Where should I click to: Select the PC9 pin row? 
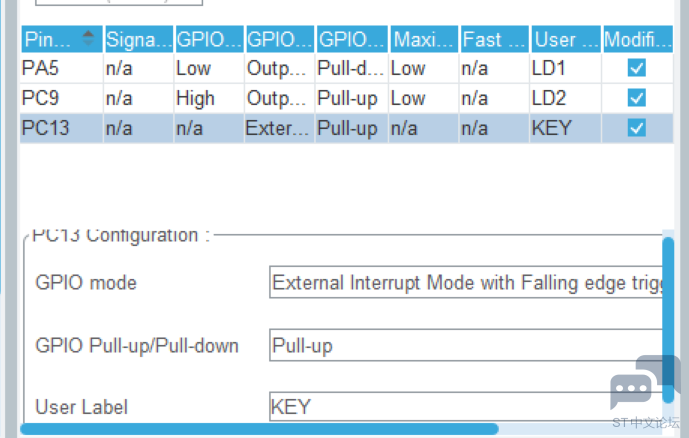[346, 98]
